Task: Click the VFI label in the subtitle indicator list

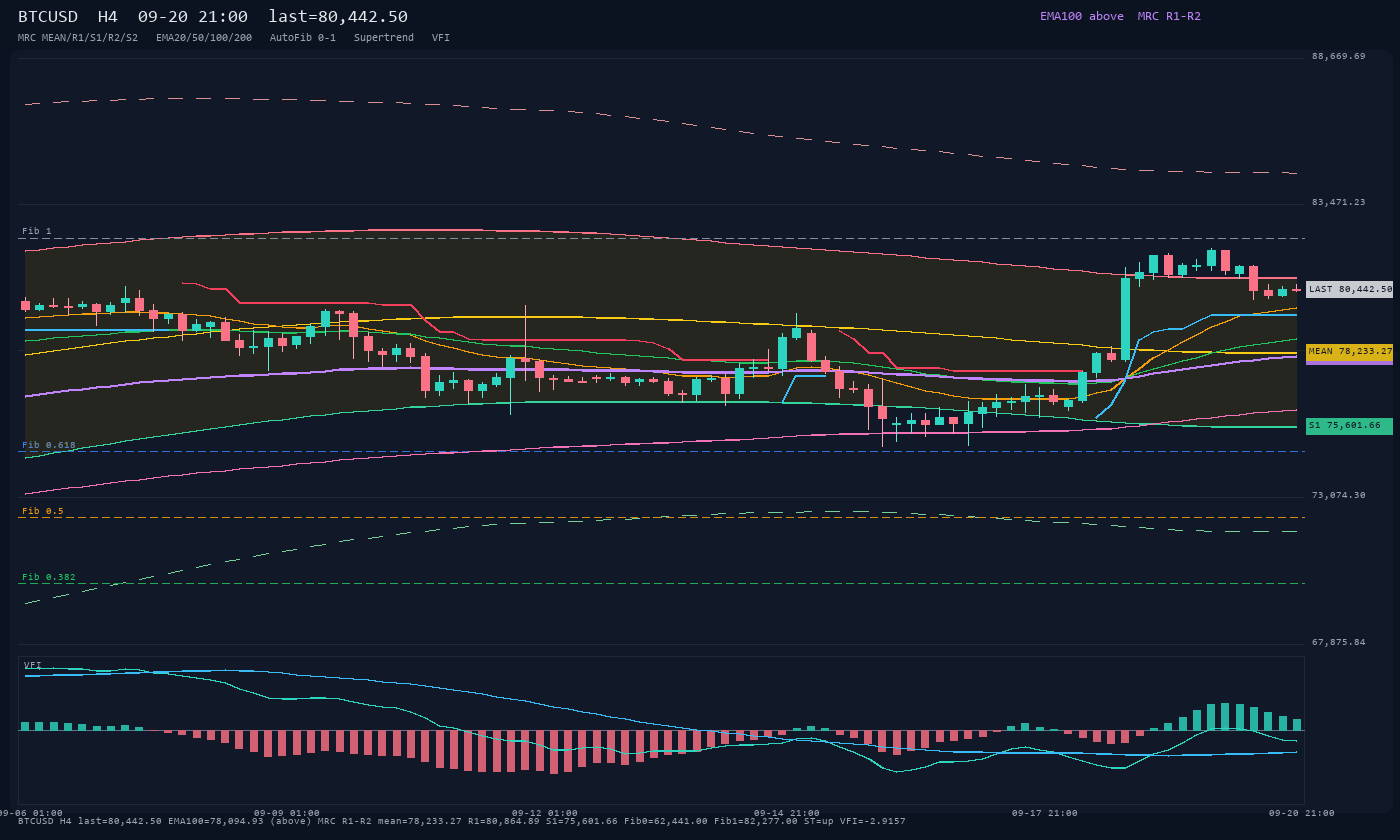Action: (x=441, y=38)
